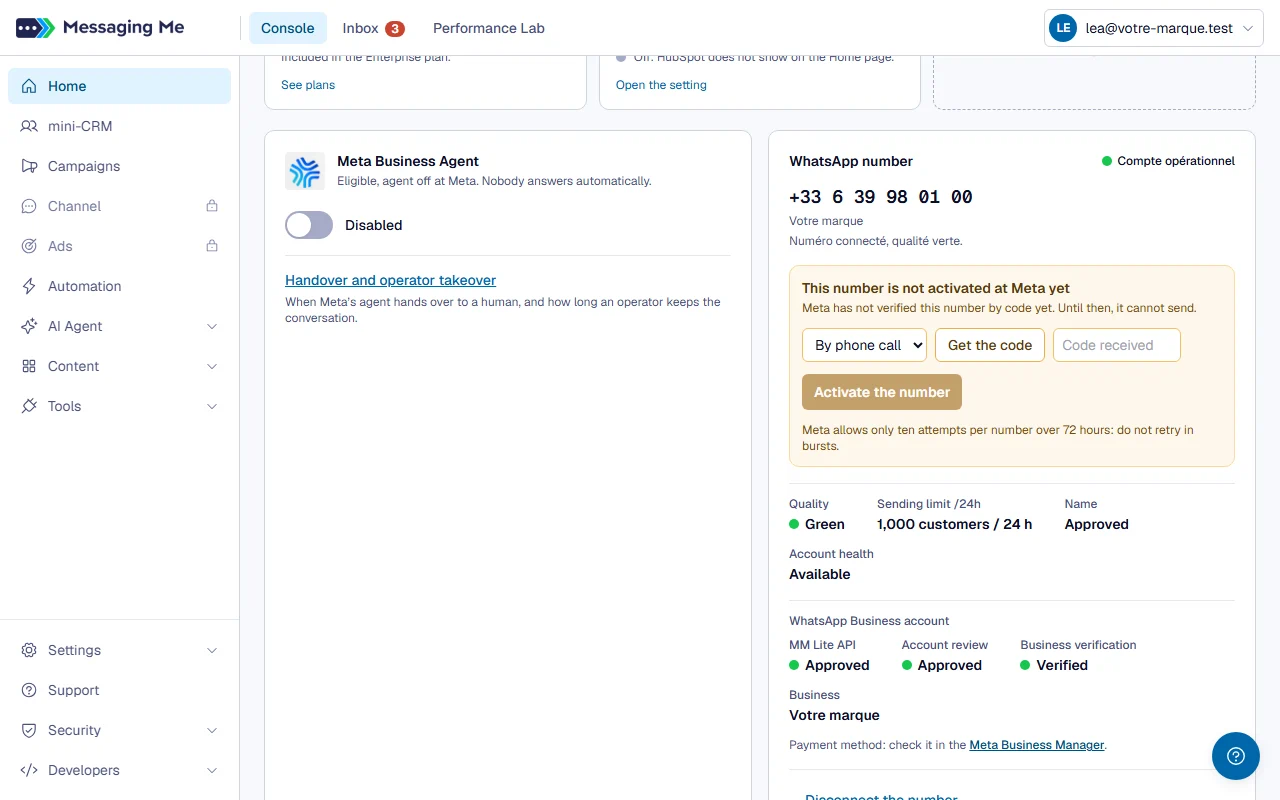Switch to the Console tab
The width and height of the screenshot is (1280, 800).
pos(288,28)
